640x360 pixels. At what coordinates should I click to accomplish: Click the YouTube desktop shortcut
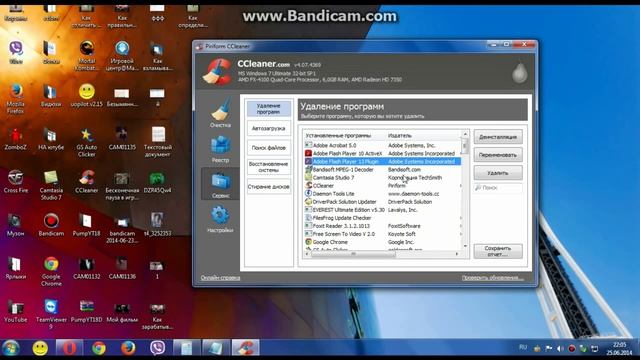[x=16, y=311]
